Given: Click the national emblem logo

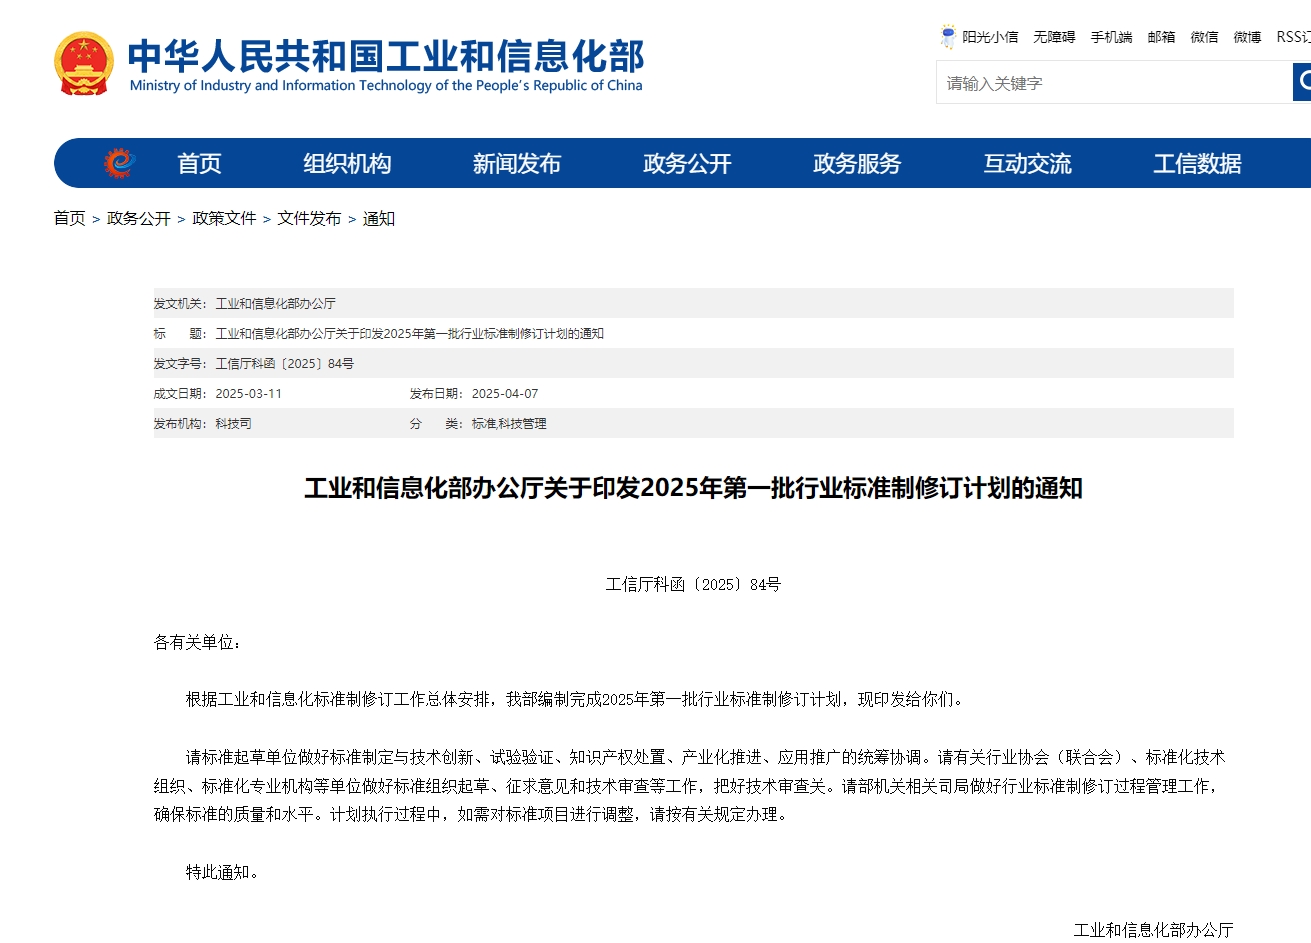Looking at the screenshot, I should tap(84, 64).
